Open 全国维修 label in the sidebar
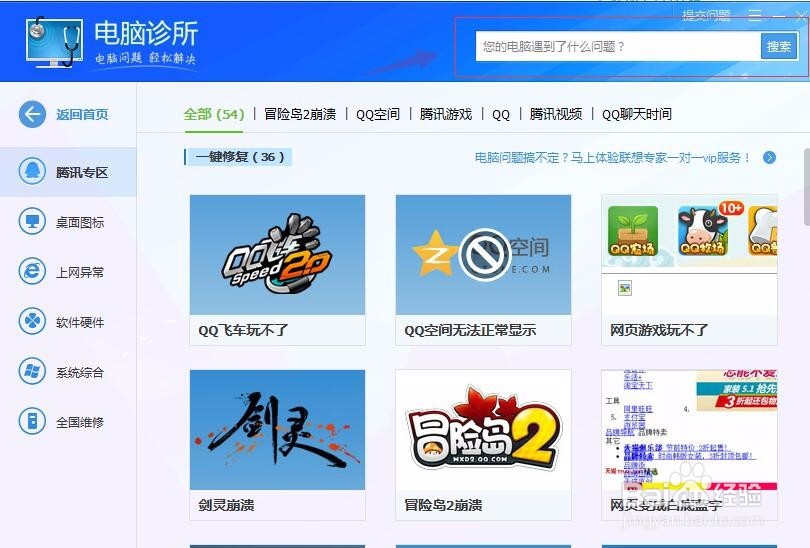The image size is (810, 548). point(80,422)
